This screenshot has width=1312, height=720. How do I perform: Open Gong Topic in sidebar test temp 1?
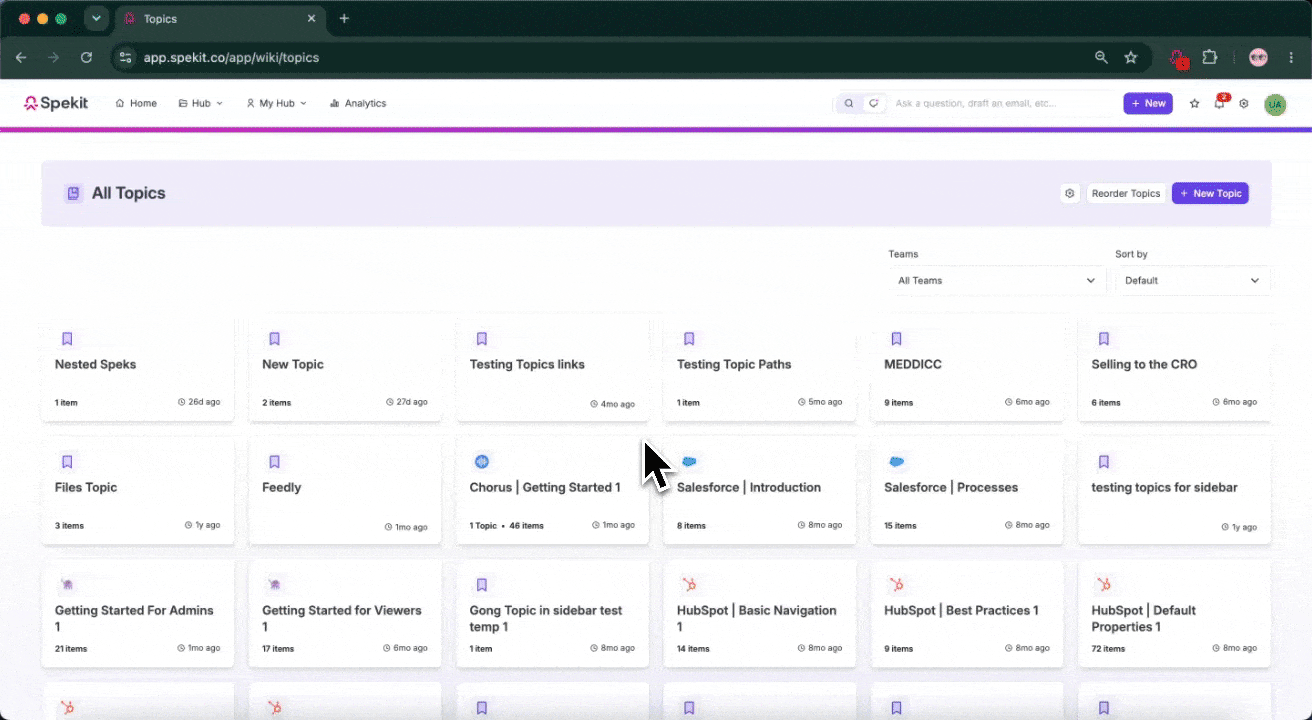pos(552,614)
